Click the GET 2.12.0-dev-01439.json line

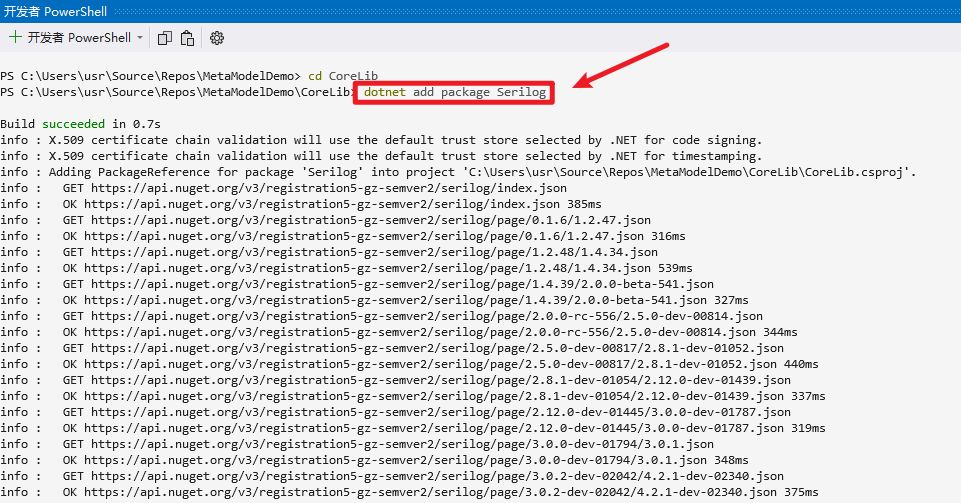pos(395,379)
